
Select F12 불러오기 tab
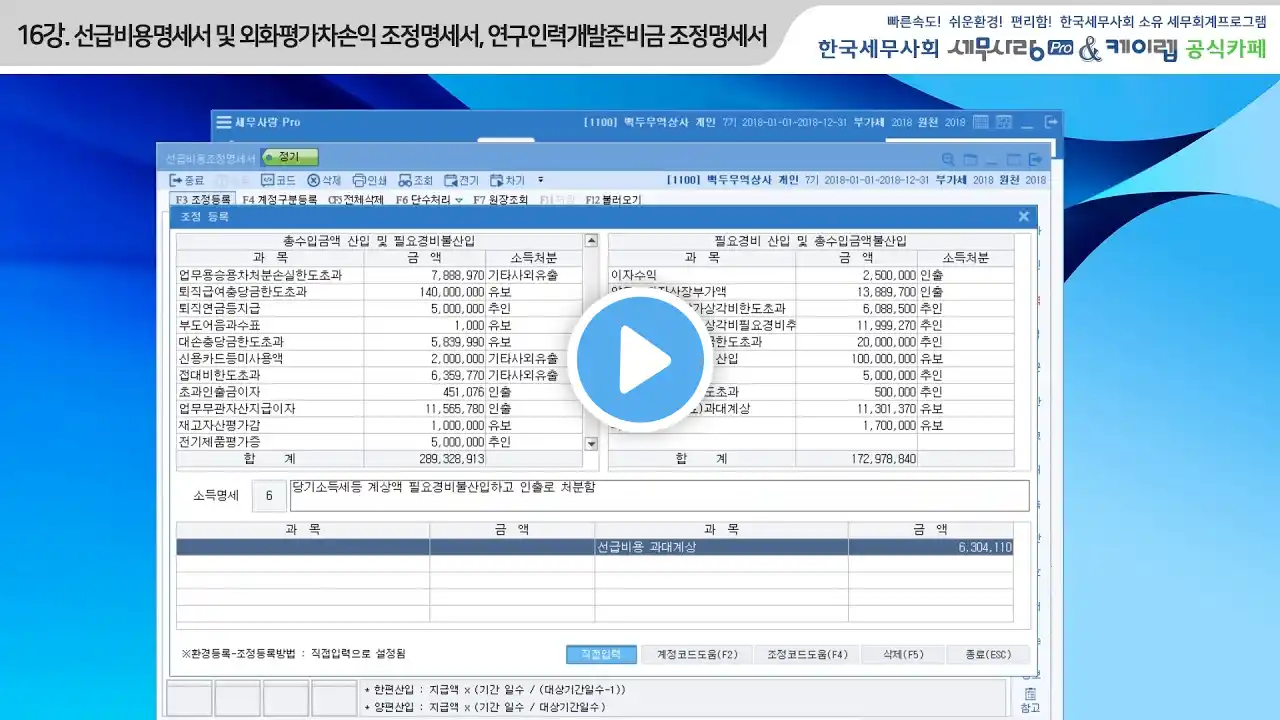tap(614, 200)
